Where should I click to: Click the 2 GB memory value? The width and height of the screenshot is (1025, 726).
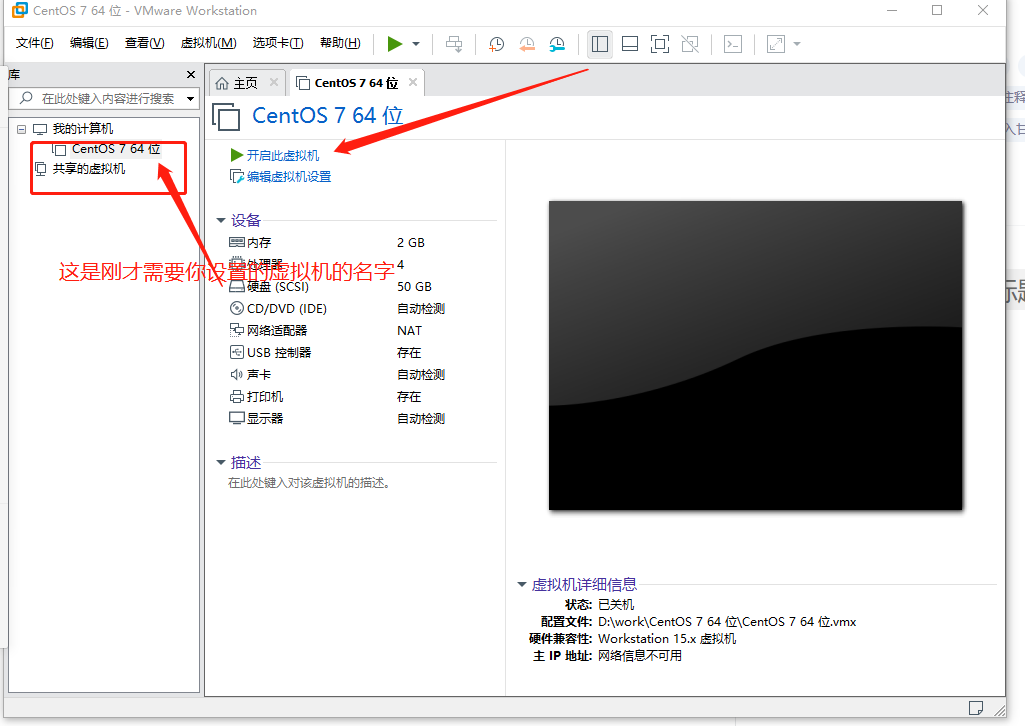point(411,242)
